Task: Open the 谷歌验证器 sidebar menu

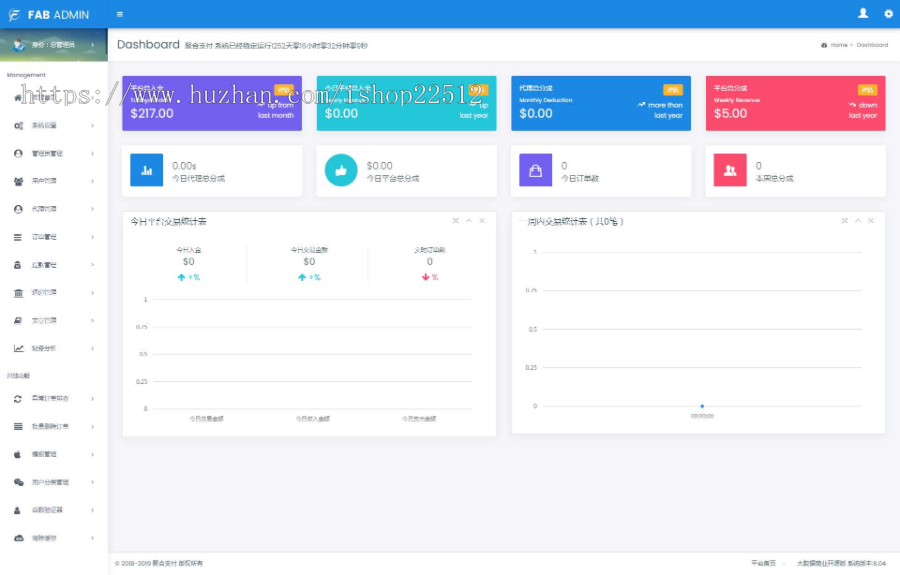Action: tap(54, 510)
